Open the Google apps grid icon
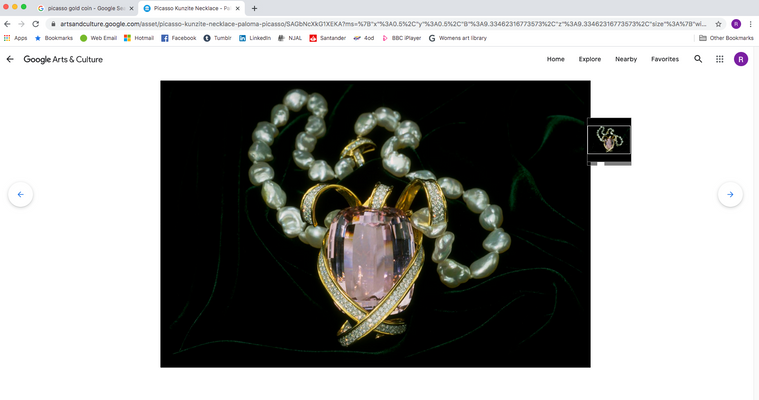759x400 pixels. [720, 59]
